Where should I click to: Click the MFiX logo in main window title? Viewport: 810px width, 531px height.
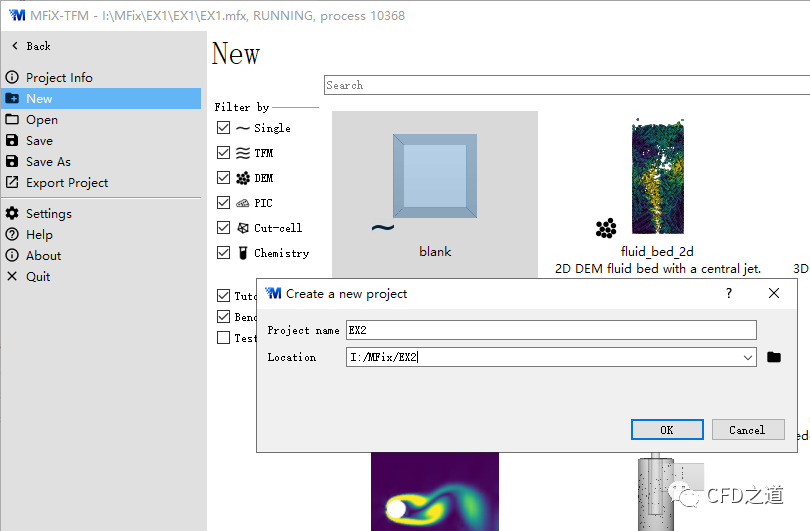pyautogui.click(x=17, y=15)
